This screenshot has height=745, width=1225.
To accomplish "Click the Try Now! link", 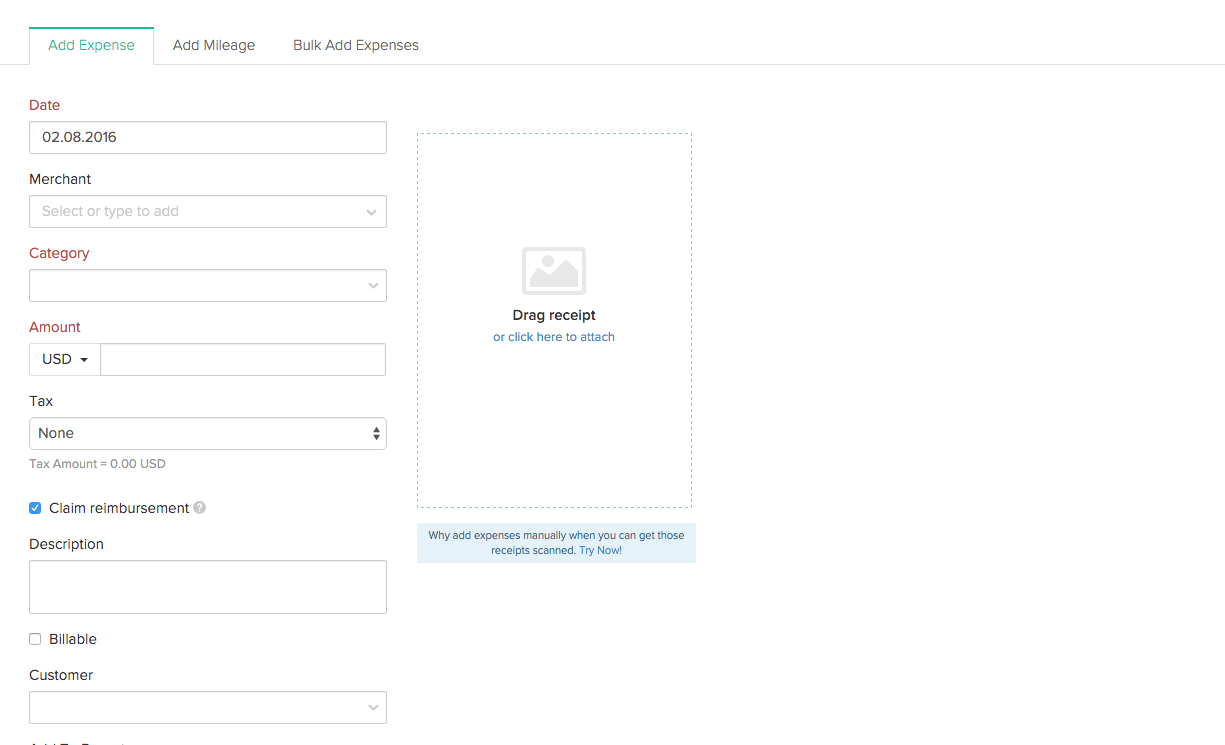I will pos(600,550).
